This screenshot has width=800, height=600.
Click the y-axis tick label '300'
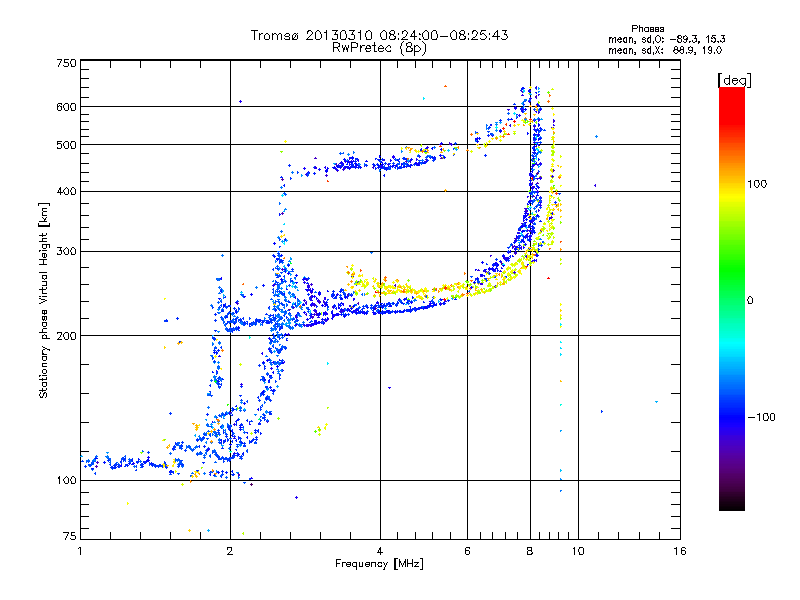point(66,251)
